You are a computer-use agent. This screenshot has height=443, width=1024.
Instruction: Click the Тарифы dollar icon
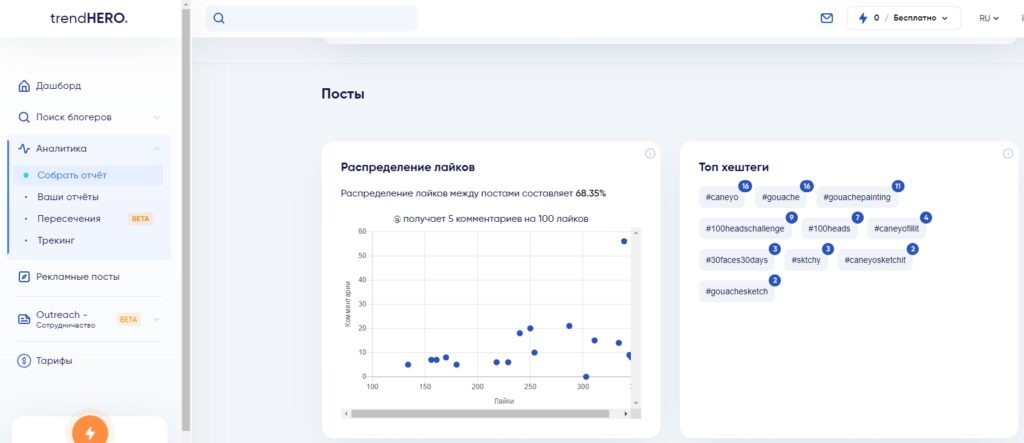point(24,361)
